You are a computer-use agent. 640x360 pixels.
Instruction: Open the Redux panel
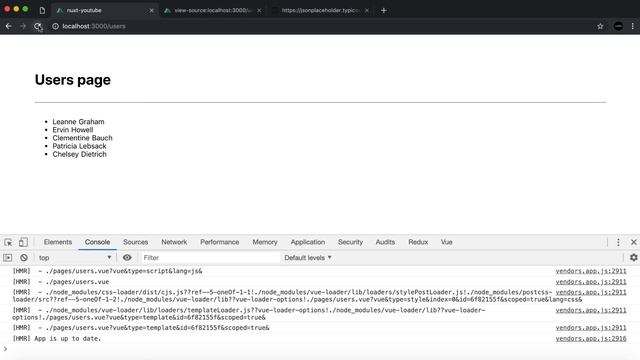click(x=418, y=242)
